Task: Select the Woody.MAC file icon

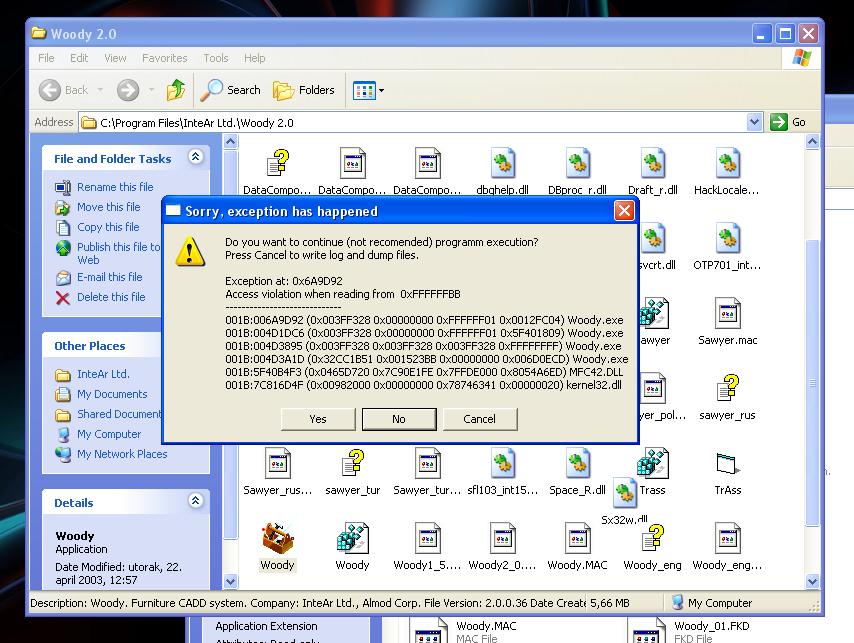Action: [577, 537]
